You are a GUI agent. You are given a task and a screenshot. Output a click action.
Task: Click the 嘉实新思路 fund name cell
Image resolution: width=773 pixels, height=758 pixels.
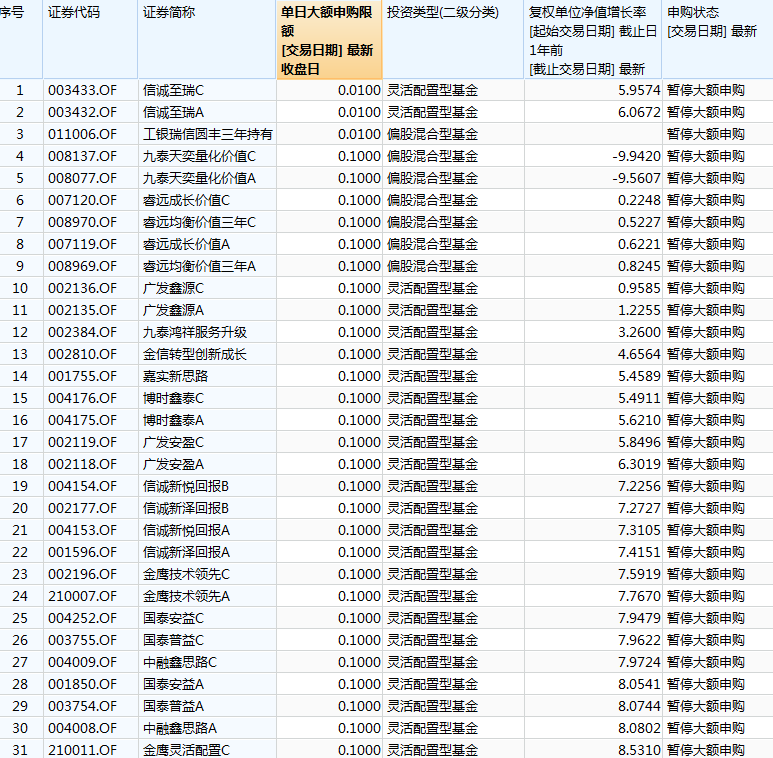175,376
